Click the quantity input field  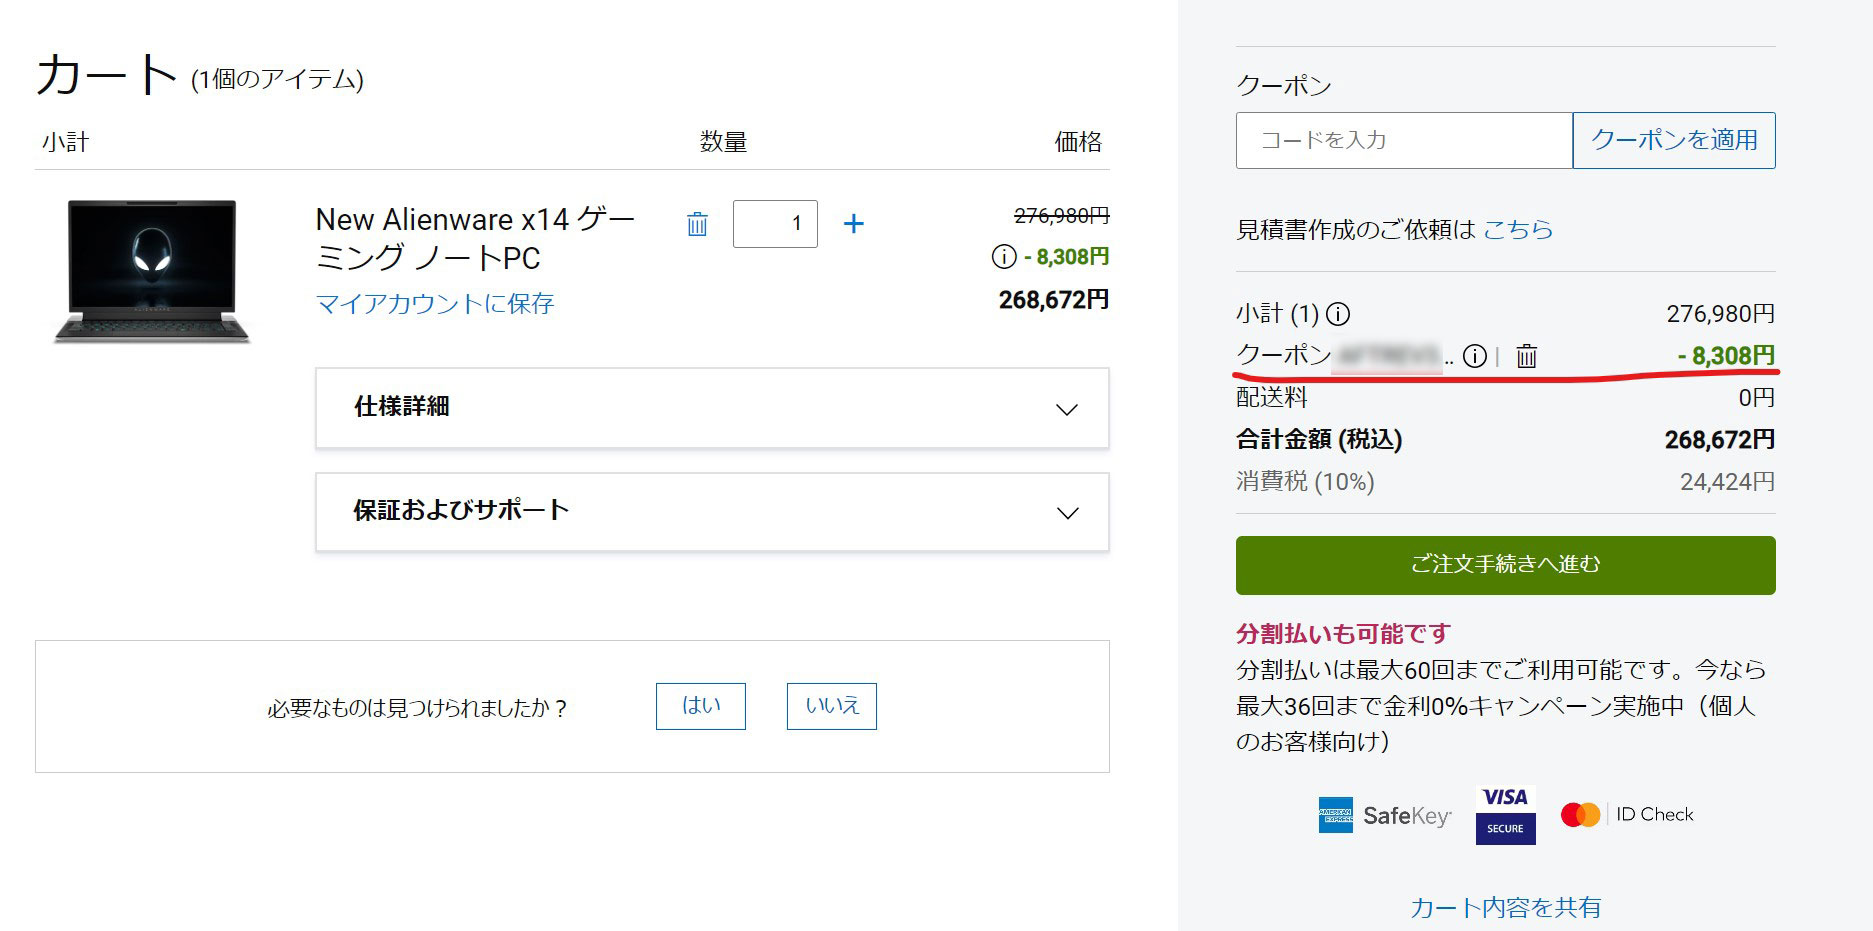click(775, 224)
